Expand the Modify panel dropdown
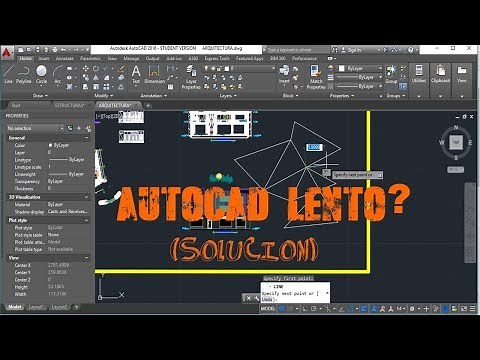The height and width of the screenshot is (360, 480). [x=103, y=96]
